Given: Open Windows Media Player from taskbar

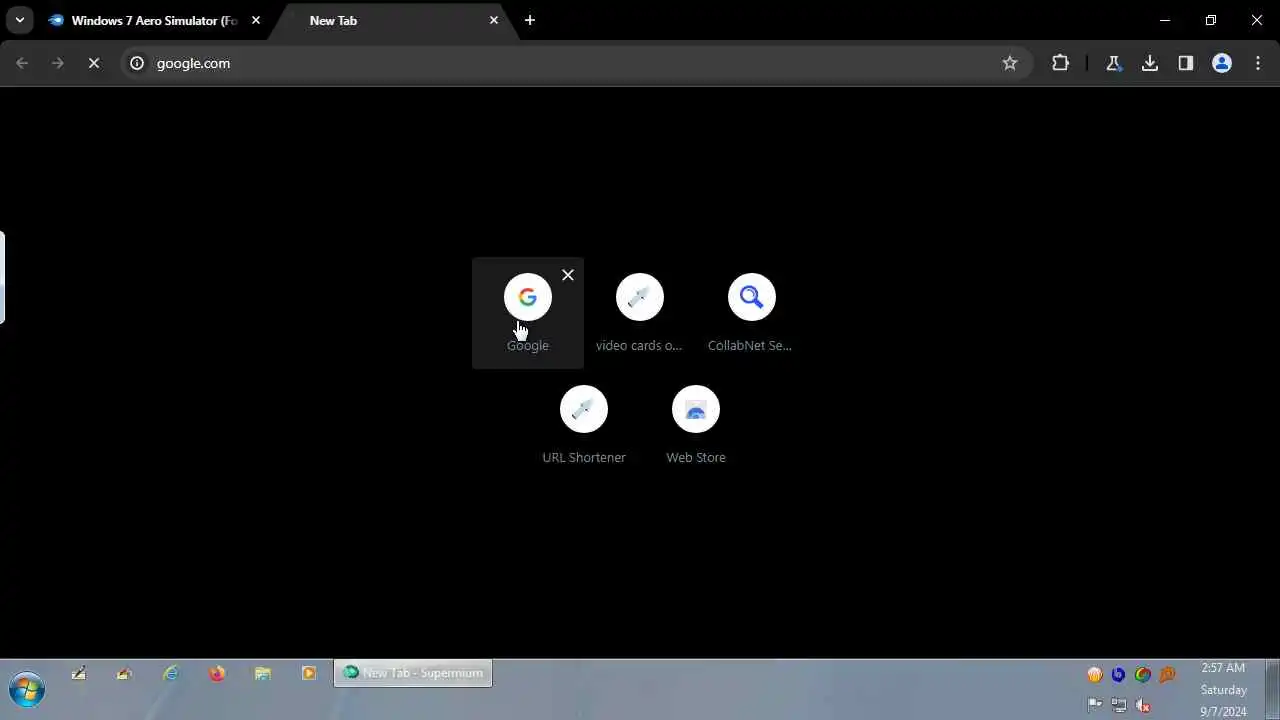Looking at the screenshot, I should (309, 673).
